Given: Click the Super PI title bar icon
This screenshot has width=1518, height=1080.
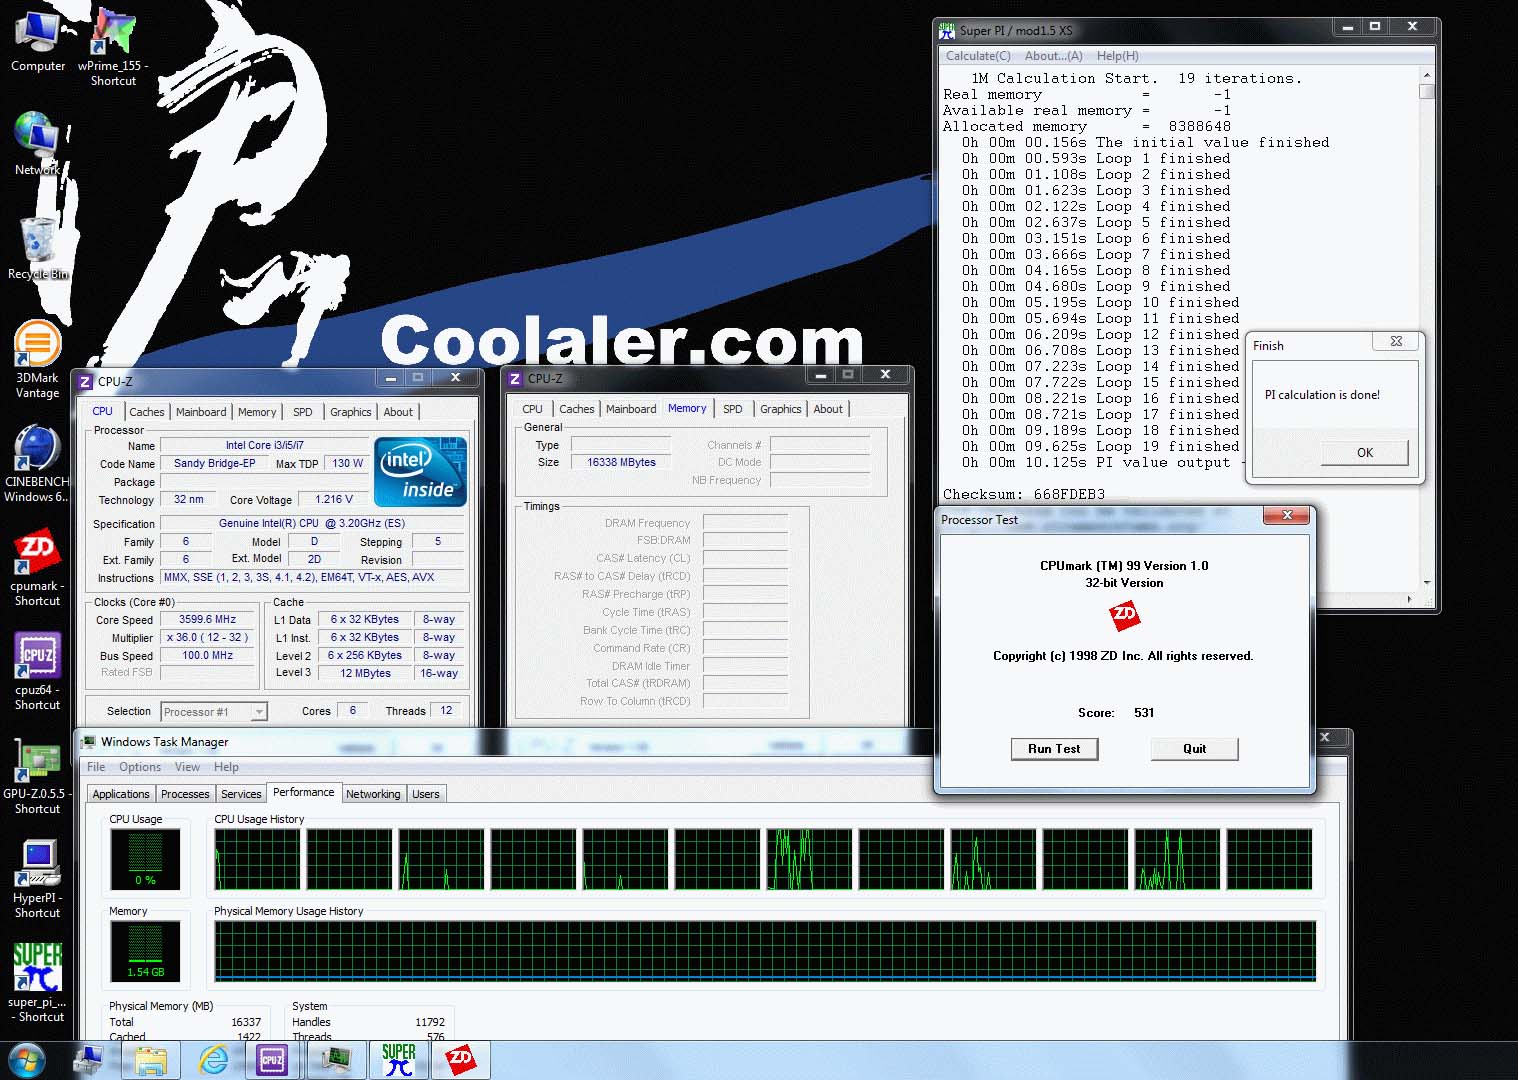Looking at the screenshot, I should tap(946, 30).
